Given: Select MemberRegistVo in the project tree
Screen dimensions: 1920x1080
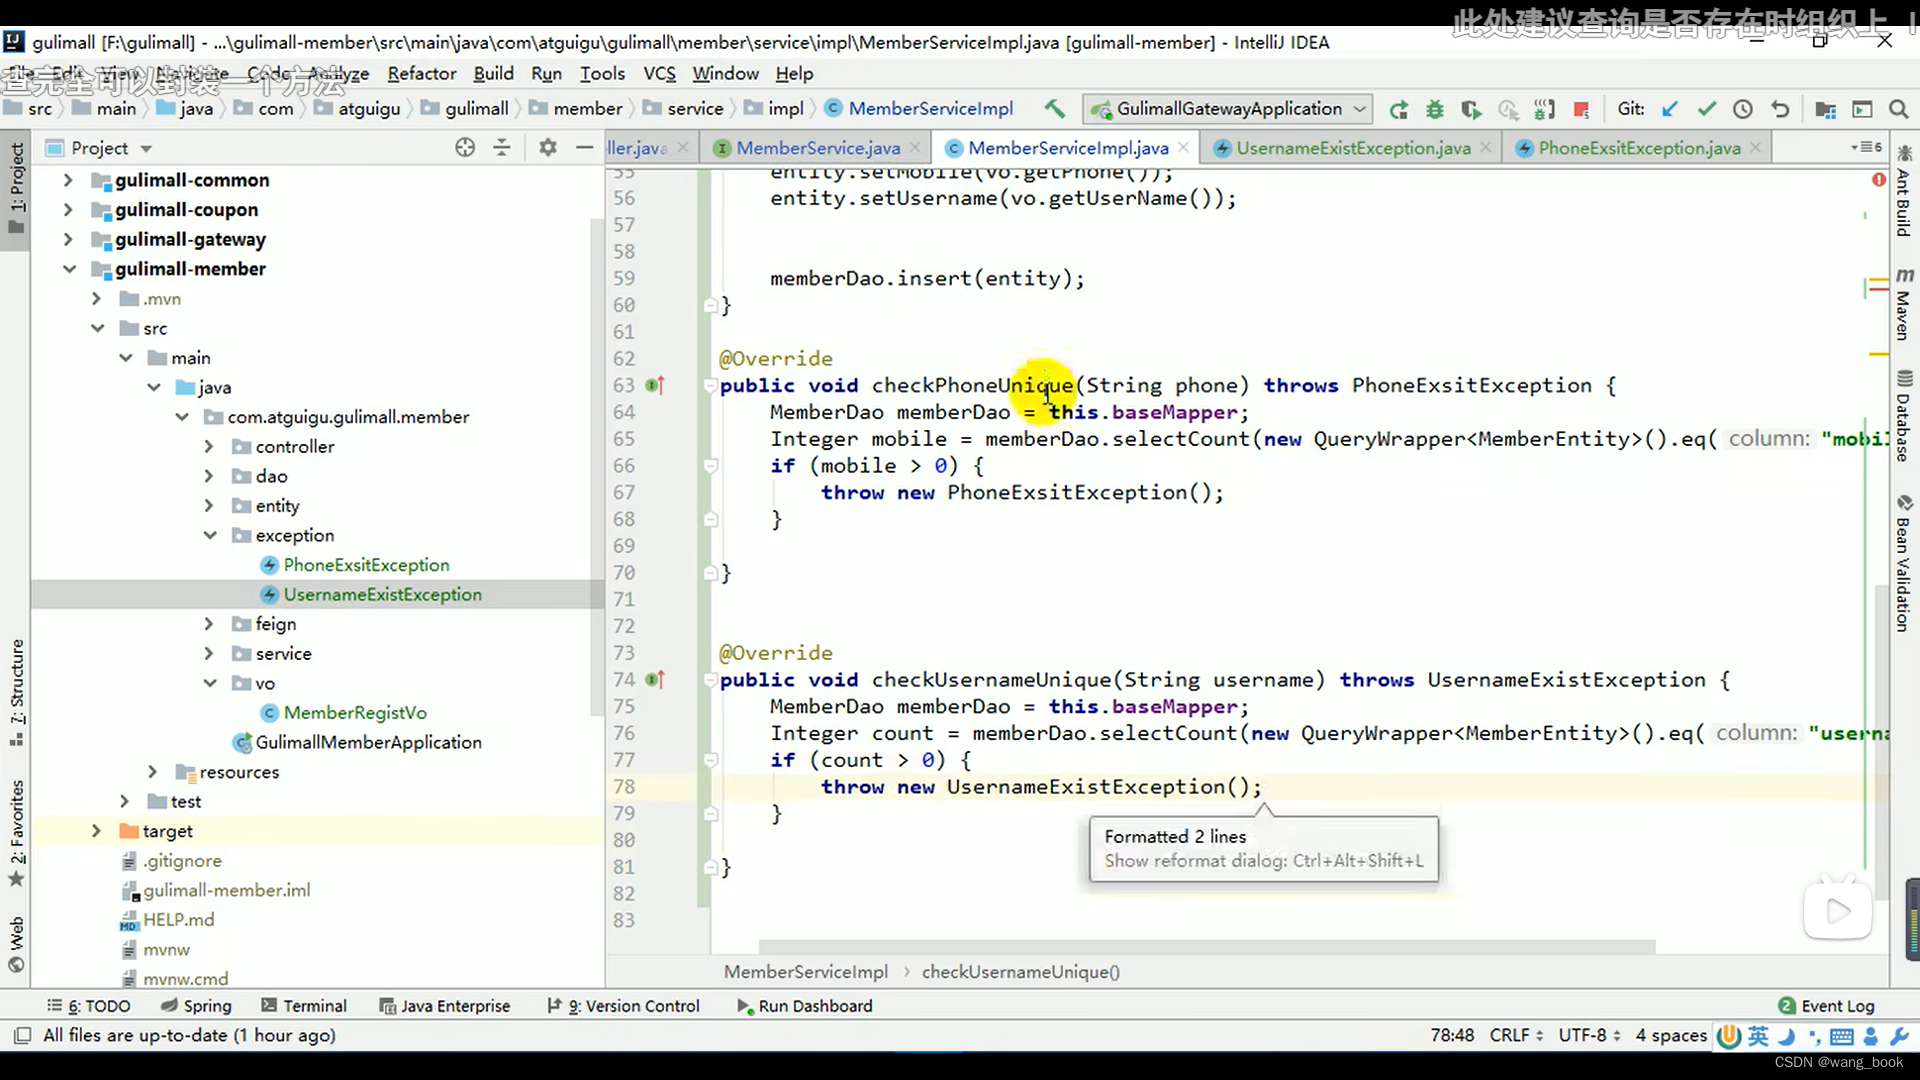Looking at the screenshot, I should [354, 713].
